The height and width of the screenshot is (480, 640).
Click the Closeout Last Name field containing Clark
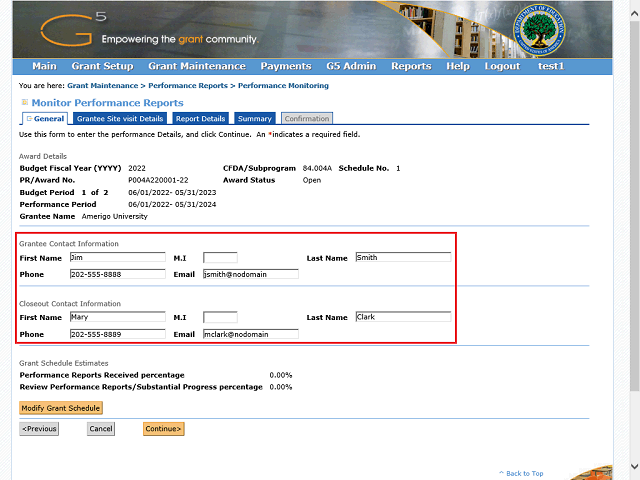pos(403,317)
